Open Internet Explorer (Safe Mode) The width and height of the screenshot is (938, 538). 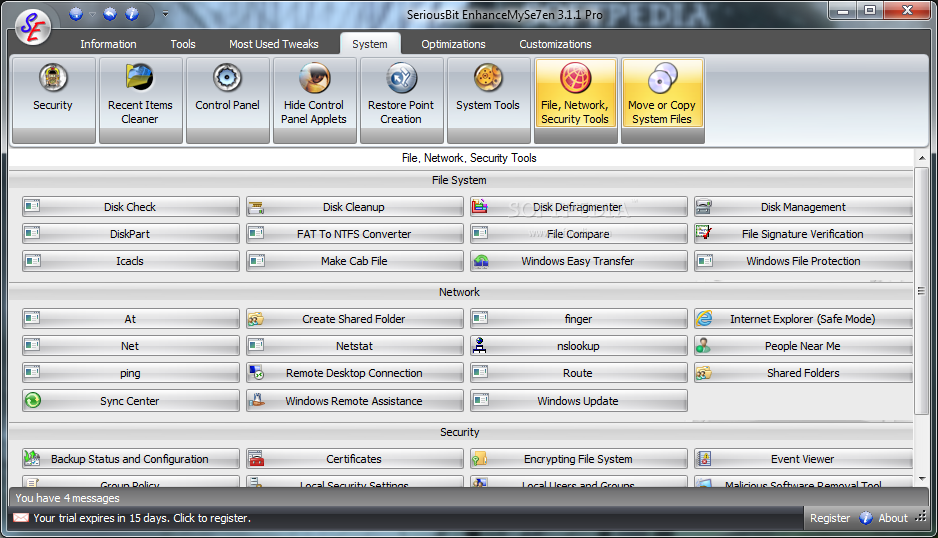point(803,319)
